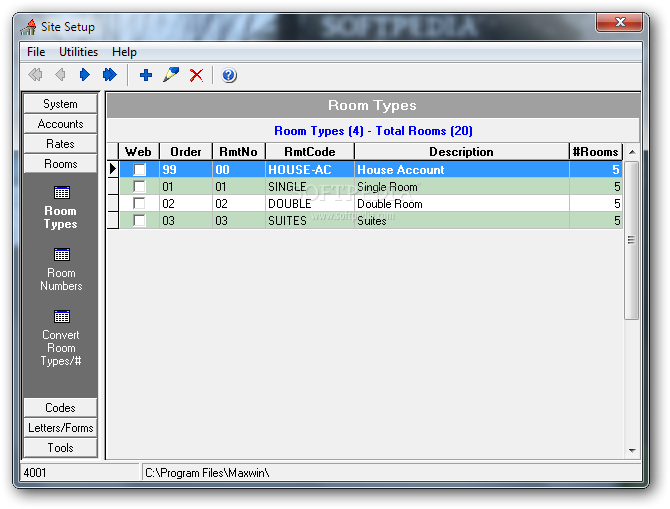Select the Letters/Forms section button
Image resolution: width=670 pixels, height=509 pixels.
point(60,428)
